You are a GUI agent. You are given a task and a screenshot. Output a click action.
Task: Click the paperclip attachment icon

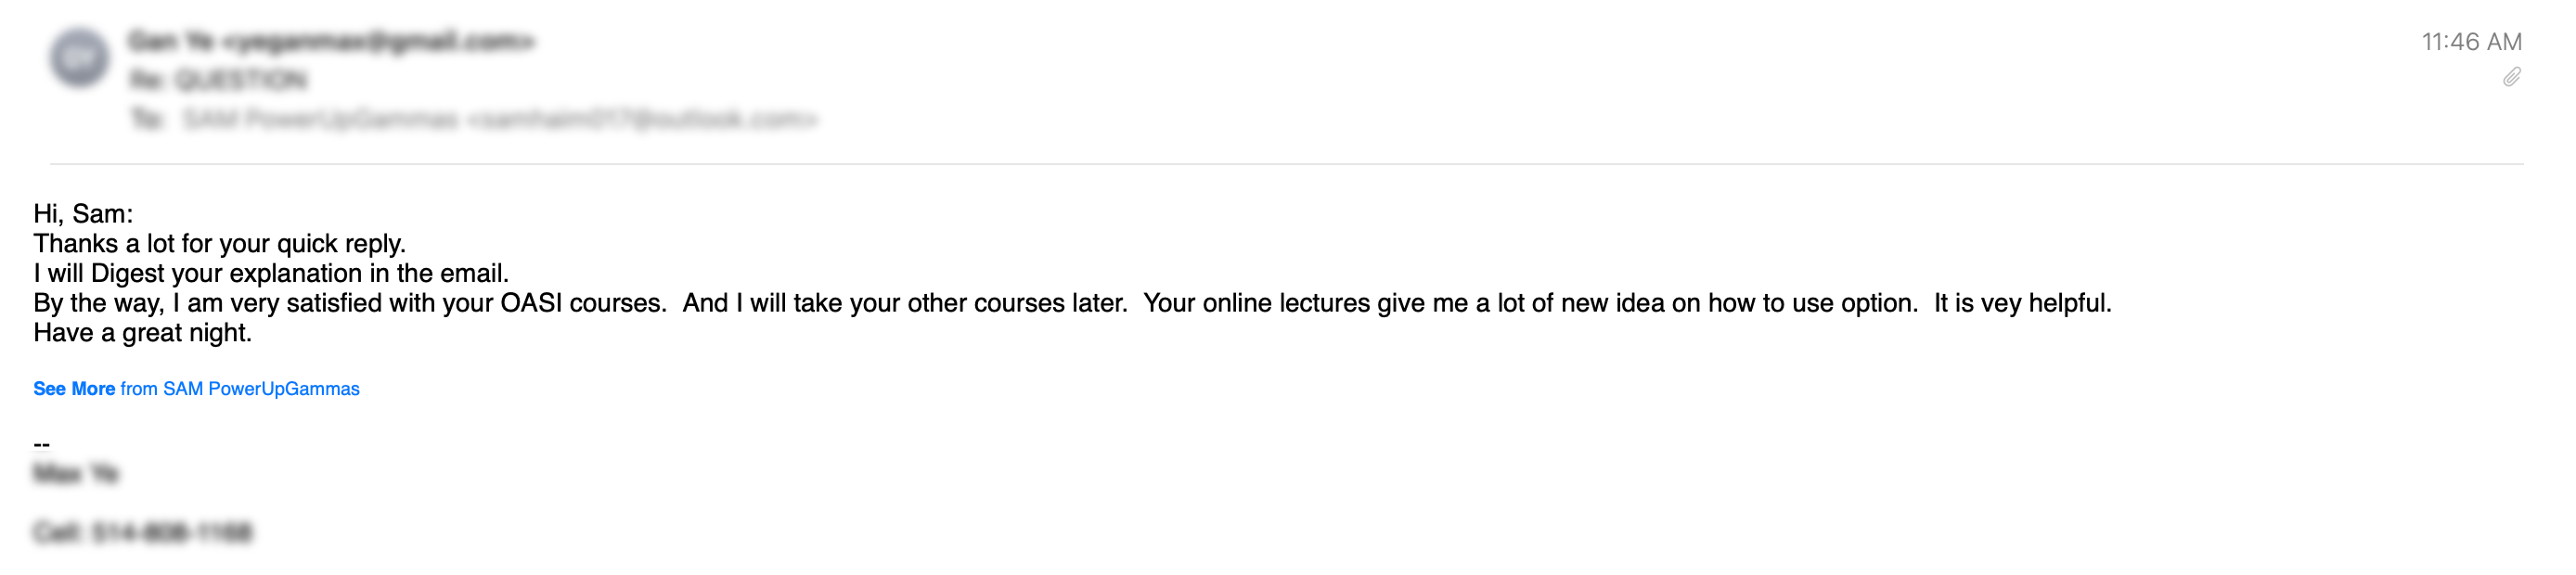click(x=2511, y=78)
